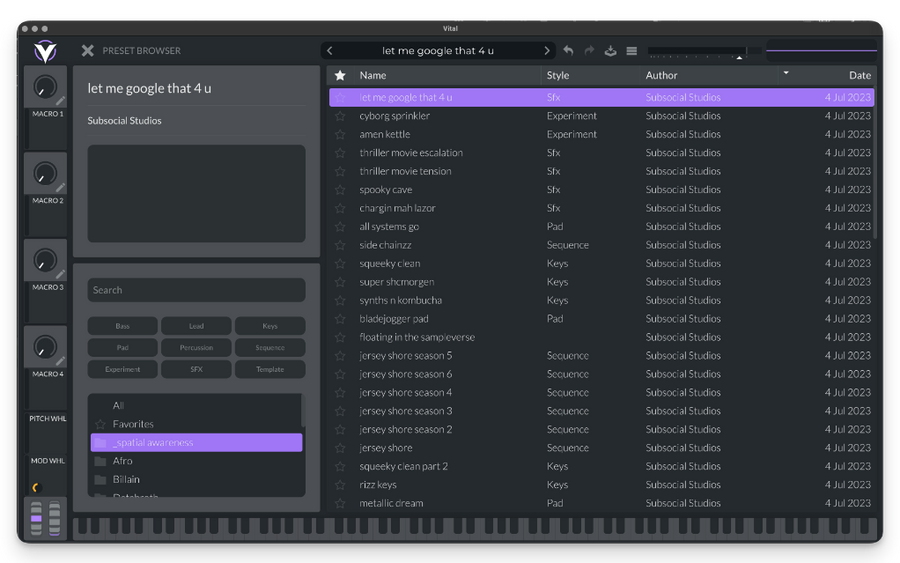Favorite the cyborg sprinkler preset star
The width and height of the screenshot is (900, 563).
[x=340, y=116]
